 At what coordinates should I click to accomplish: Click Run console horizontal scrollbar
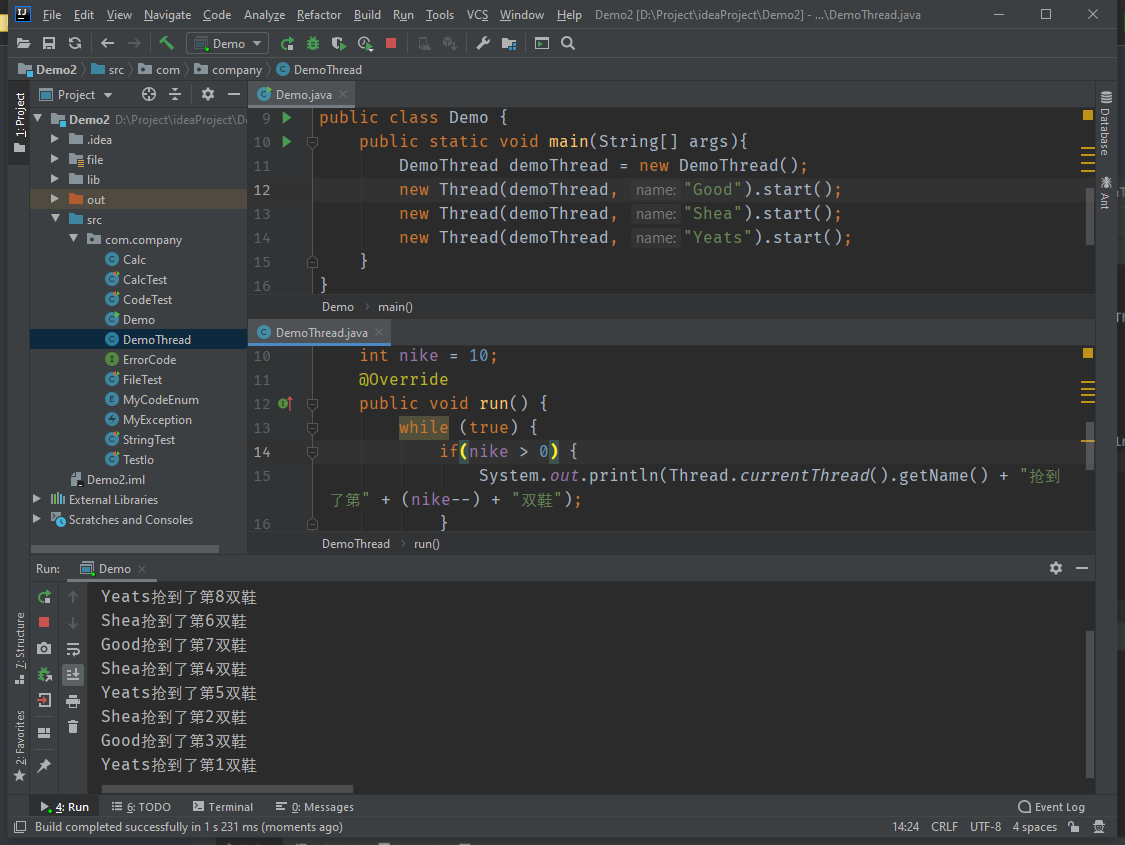[x=227, y=788]
